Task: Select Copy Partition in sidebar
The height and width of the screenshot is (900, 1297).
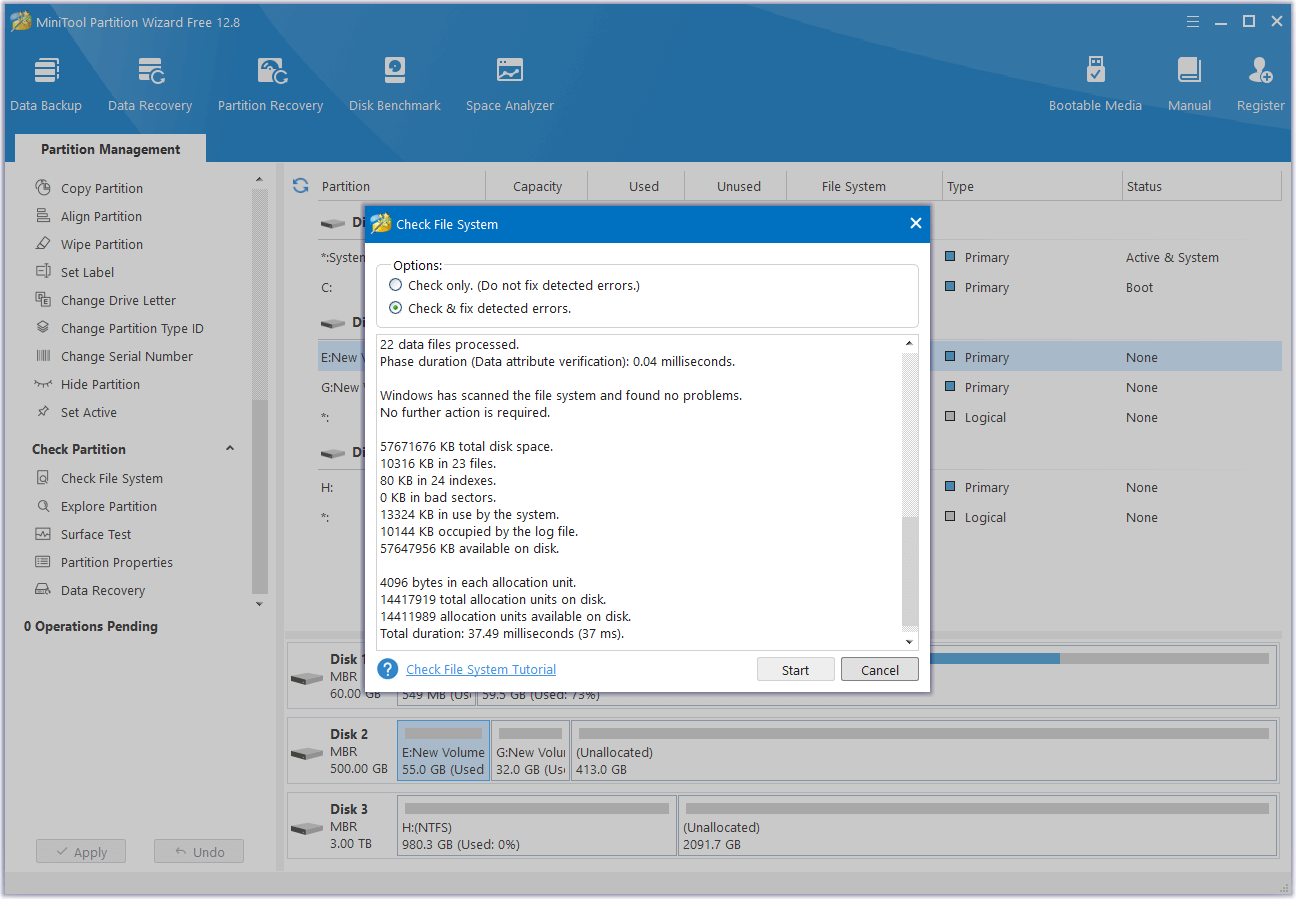Action: (101, 188)
